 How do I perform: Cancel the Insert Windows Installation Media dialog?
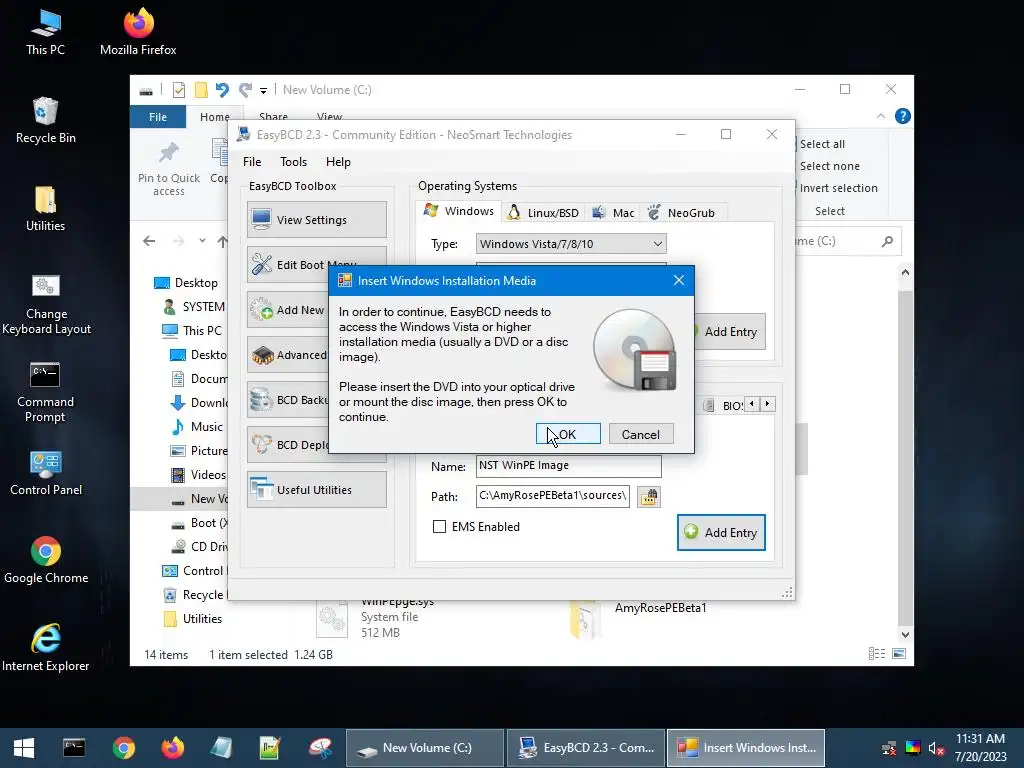click(x=641, y=434)
